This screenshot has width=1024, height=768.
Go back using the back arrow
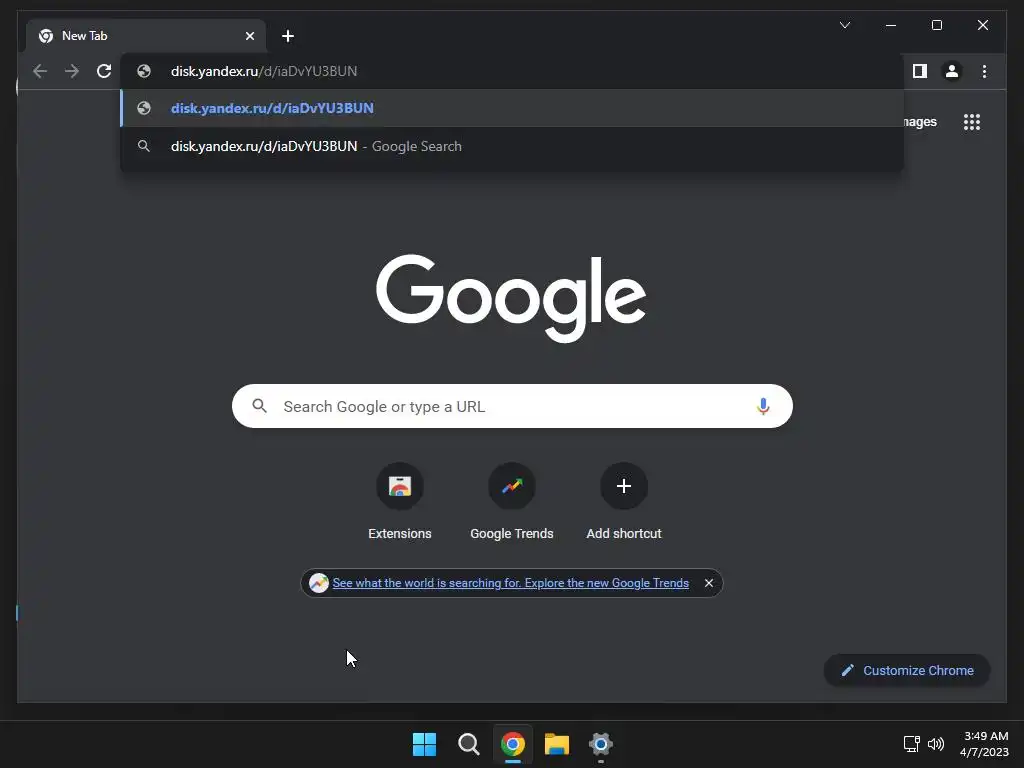point(40,71)
